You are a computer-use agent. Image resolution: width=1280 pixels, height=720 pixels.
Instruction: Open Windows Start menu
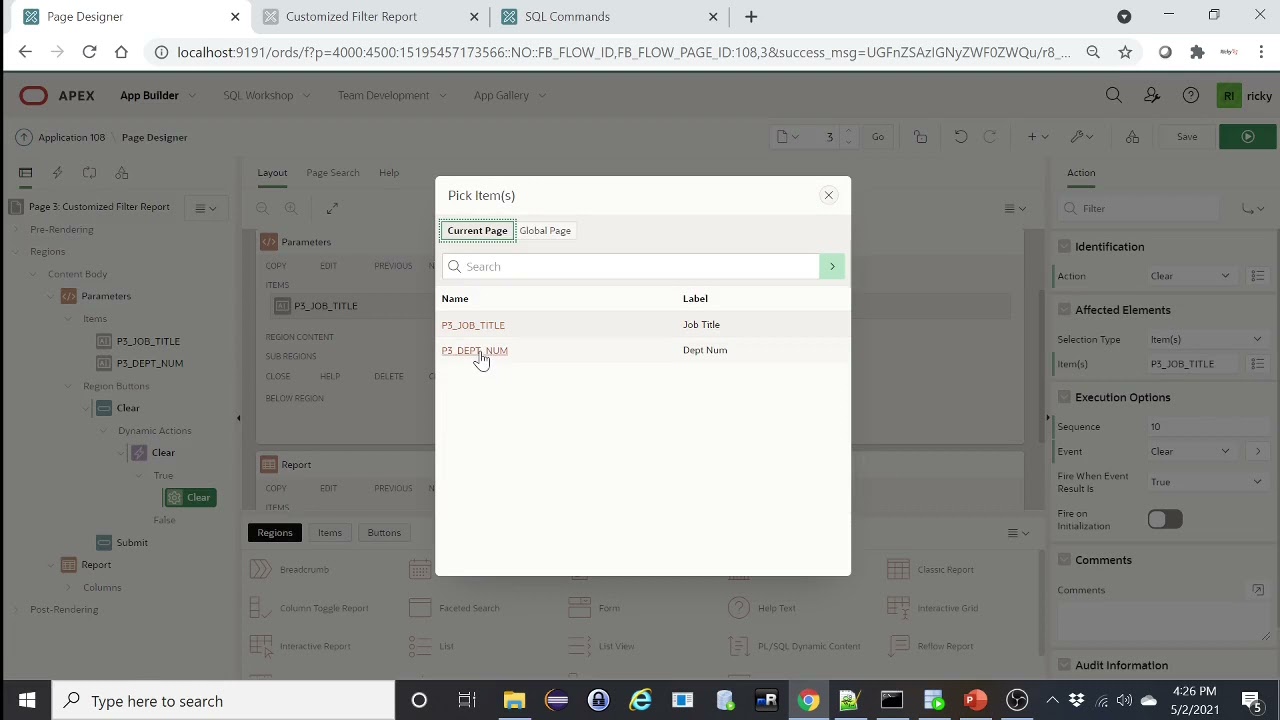point(27,701)
